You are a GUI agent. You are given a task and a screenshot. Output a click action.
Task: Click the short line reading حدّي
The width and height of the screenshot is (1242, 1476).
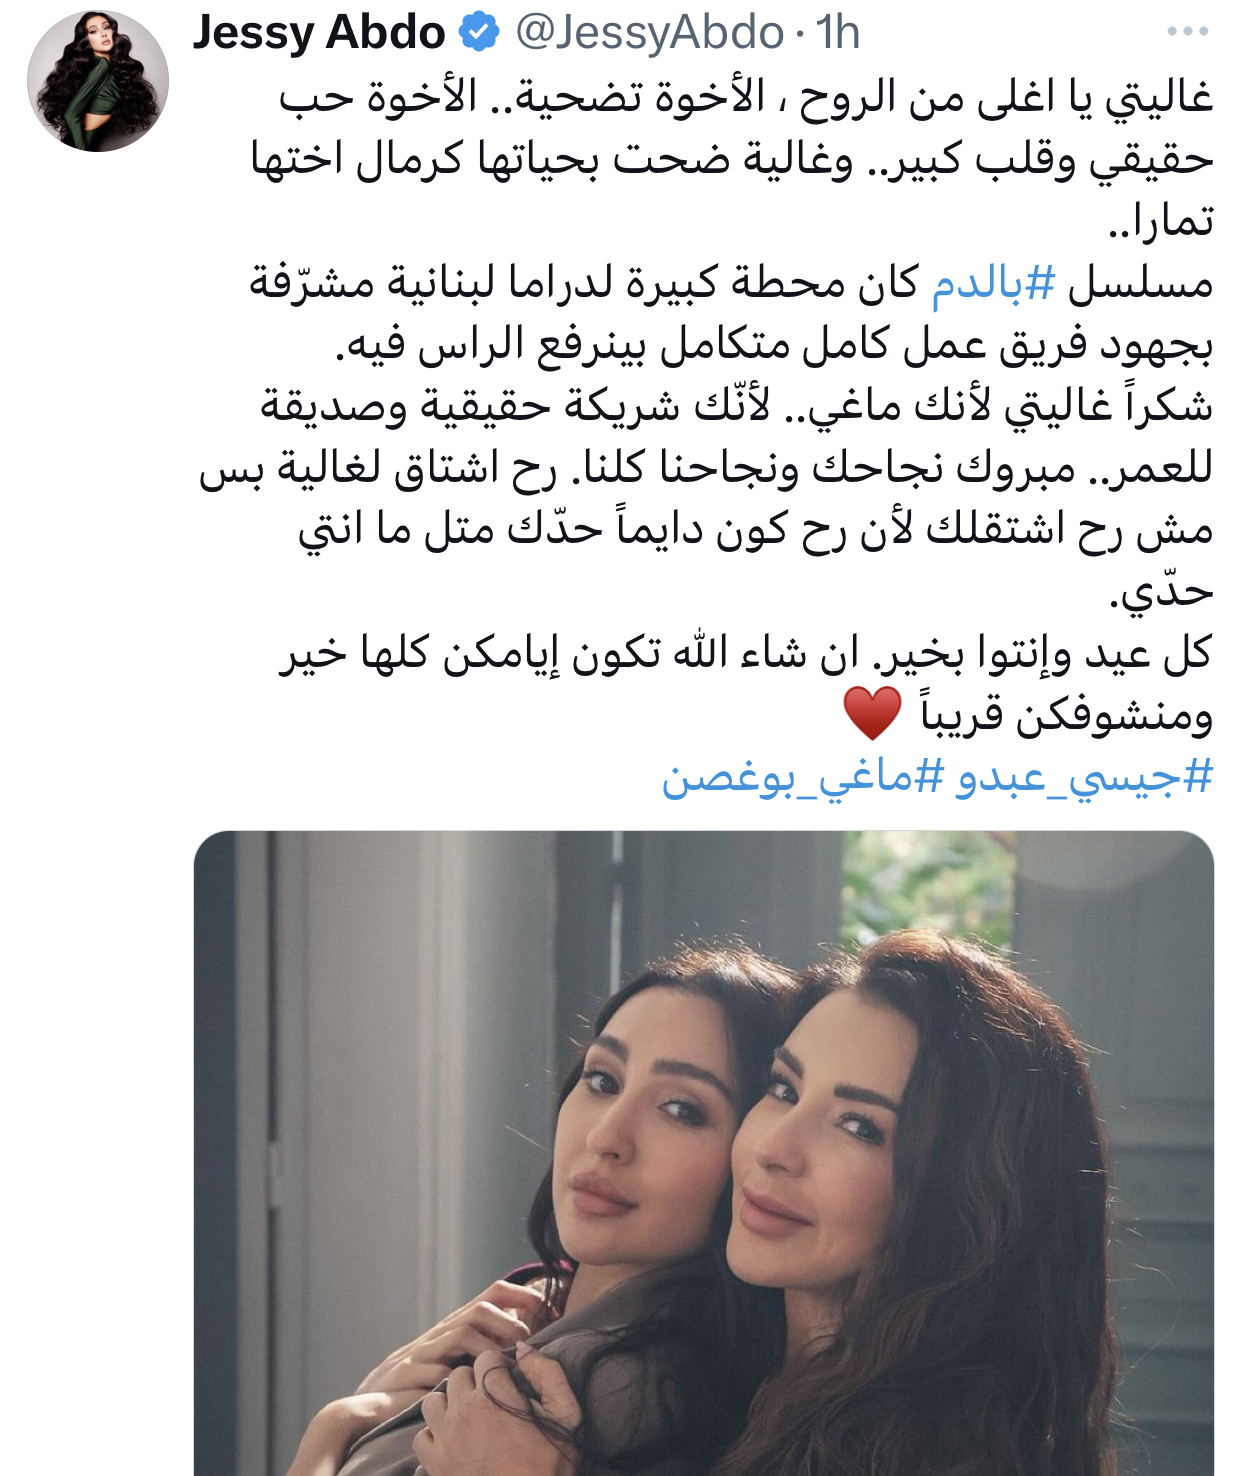tap(1162, 592)
